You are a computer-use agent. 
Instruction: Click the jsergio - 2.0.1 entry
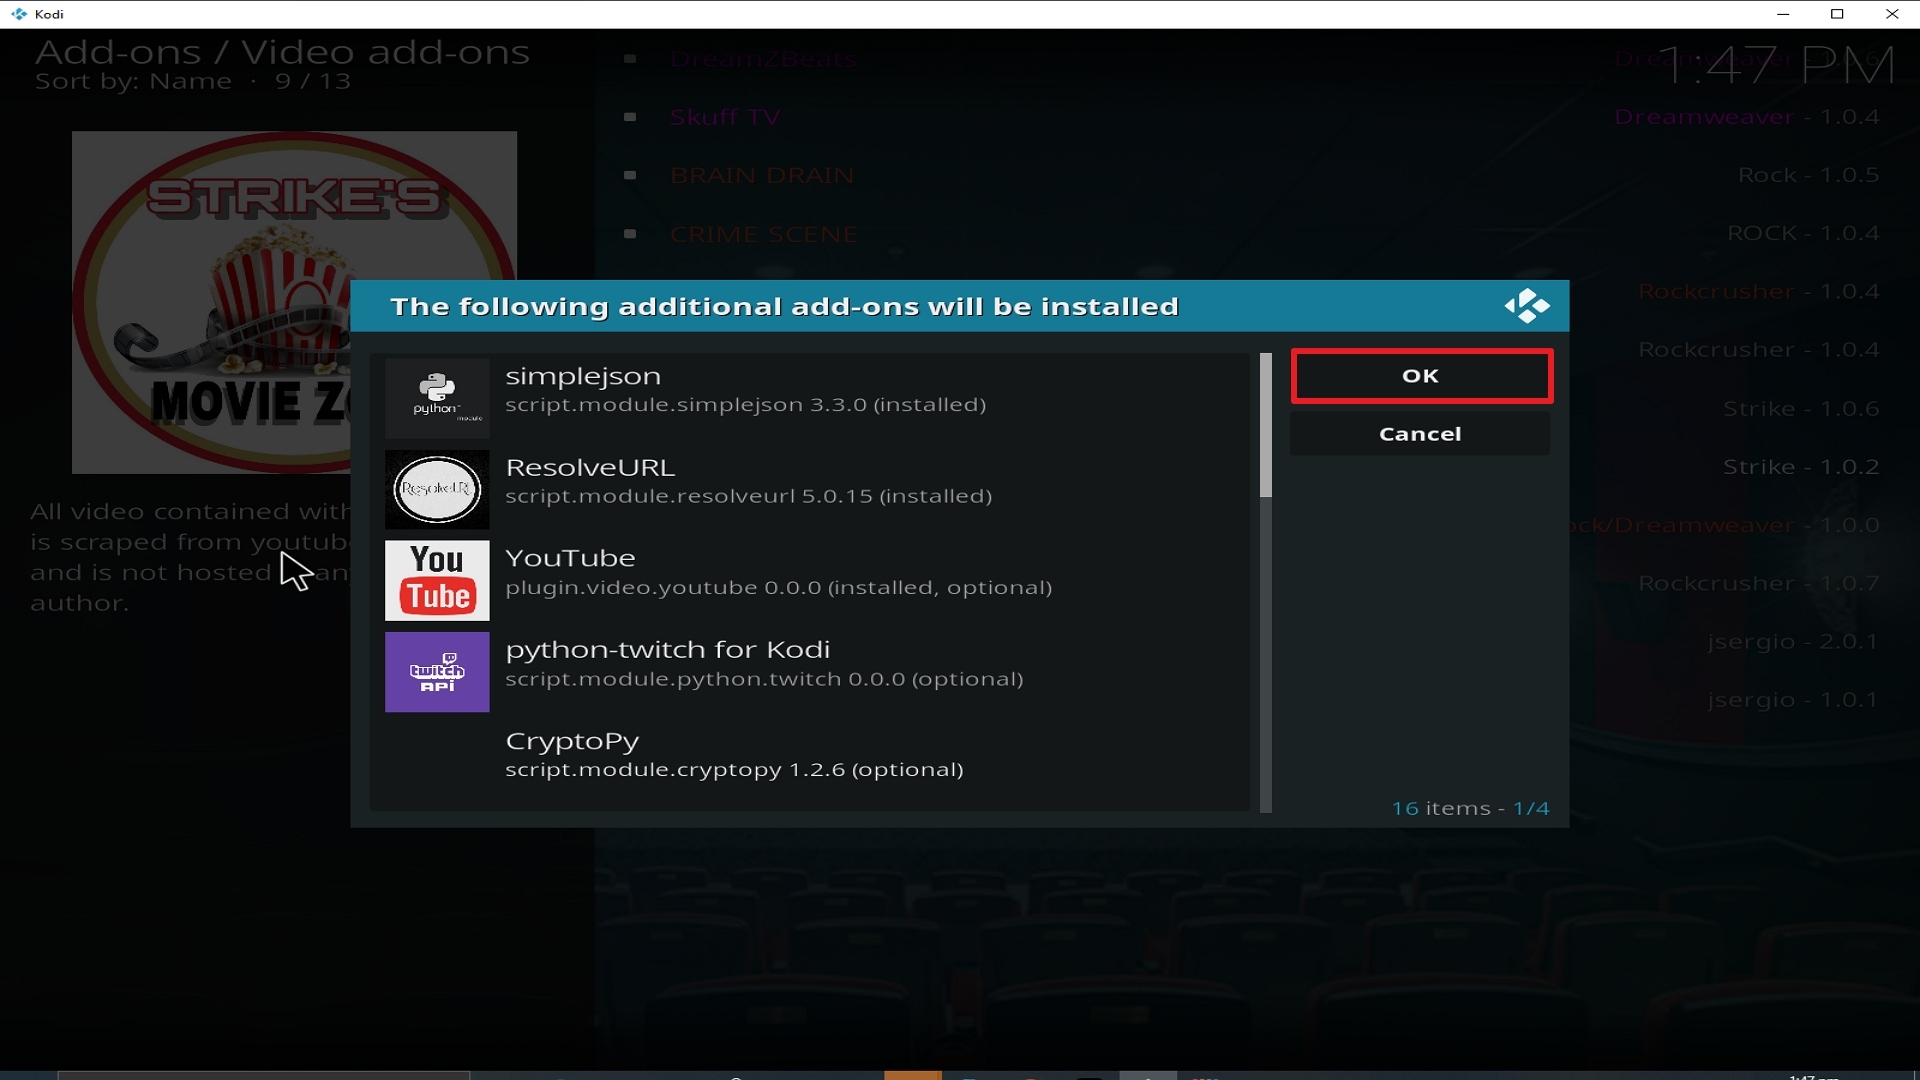[x=1793, y=641]
